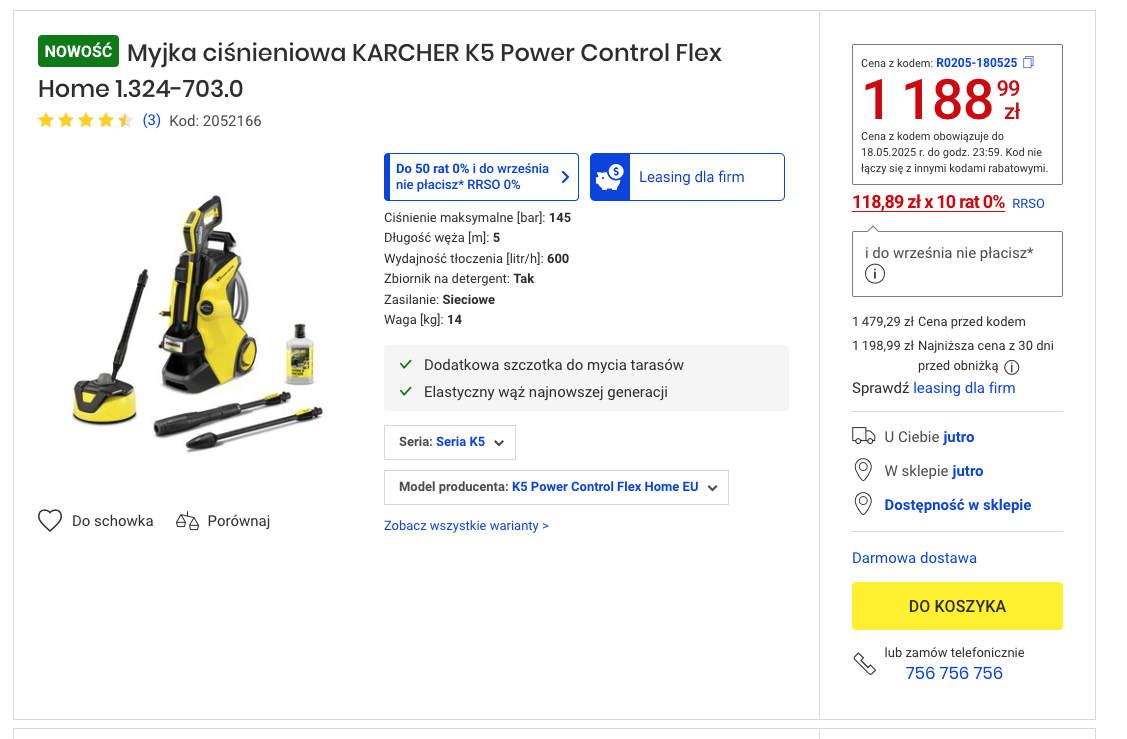Click the Darmowa dostawa link
1127x739 pixels.
tap(914, 558)
